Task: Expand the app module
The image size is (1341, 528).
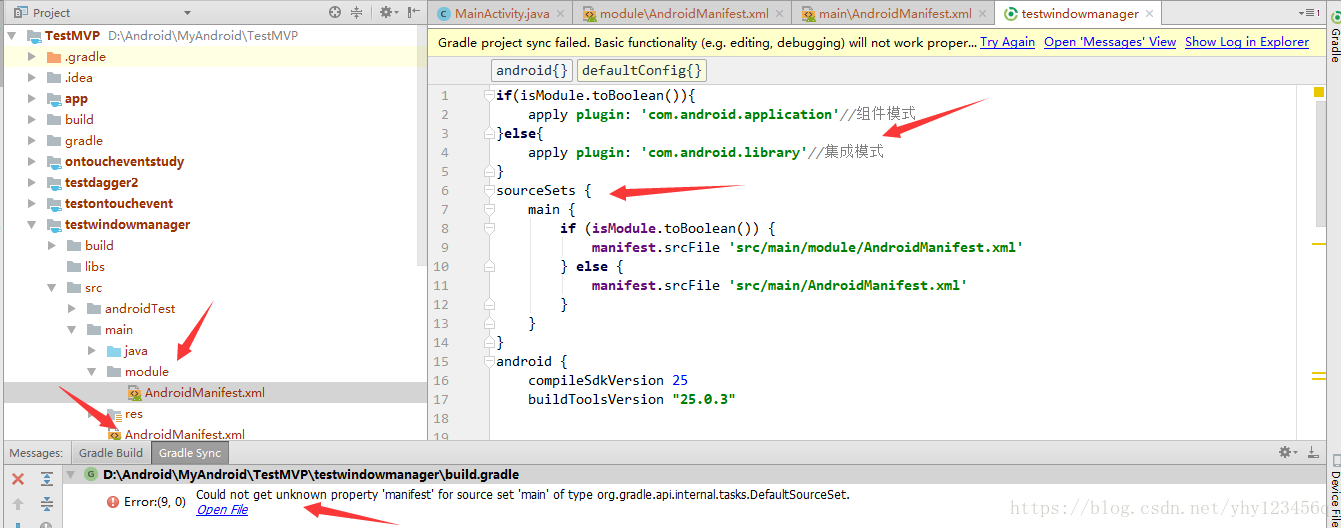Action: (x=32, y=99)
